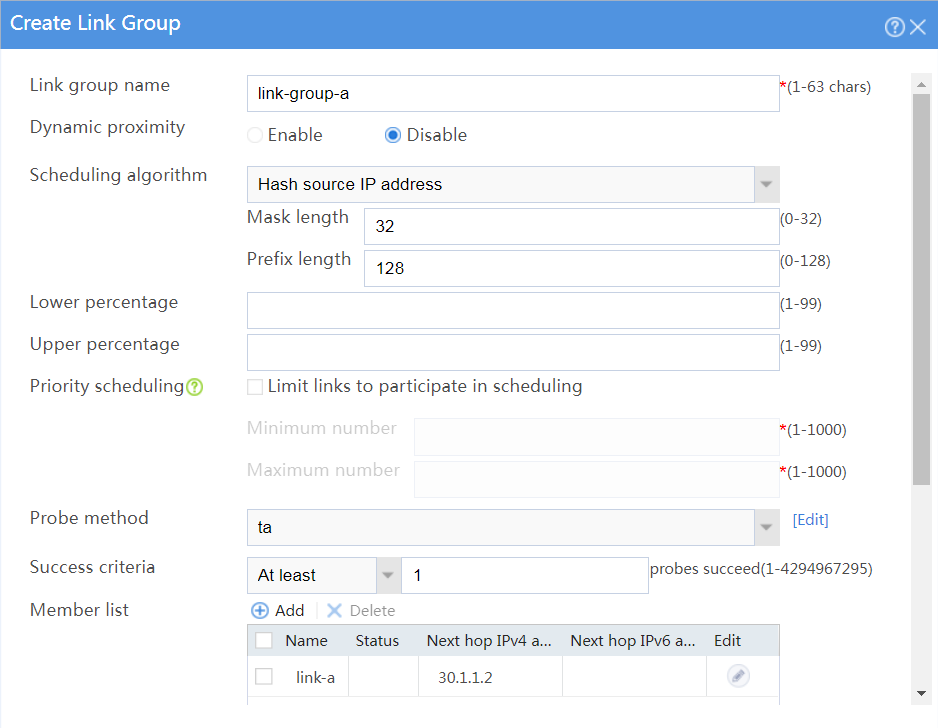Screen dimensions: 938x728
Task: Click the Lower percentage input field
Action: (x=513, y=310)
